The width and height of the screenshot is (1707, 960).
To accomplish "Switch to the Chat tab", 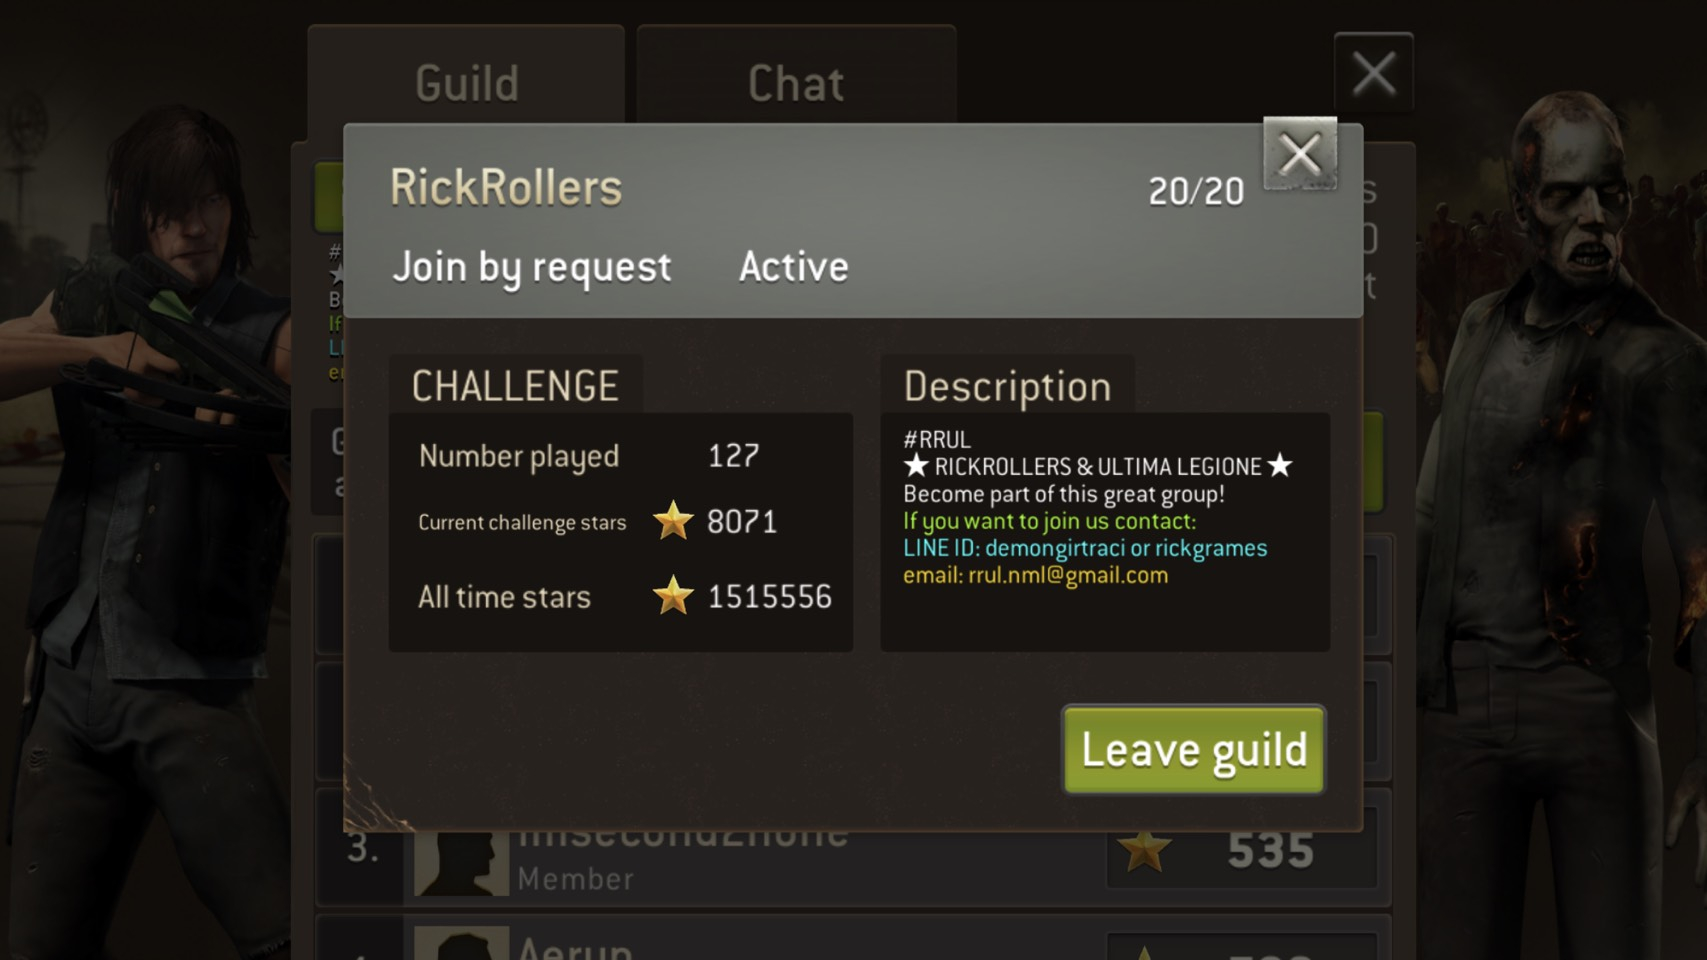I will coord(796,84).
